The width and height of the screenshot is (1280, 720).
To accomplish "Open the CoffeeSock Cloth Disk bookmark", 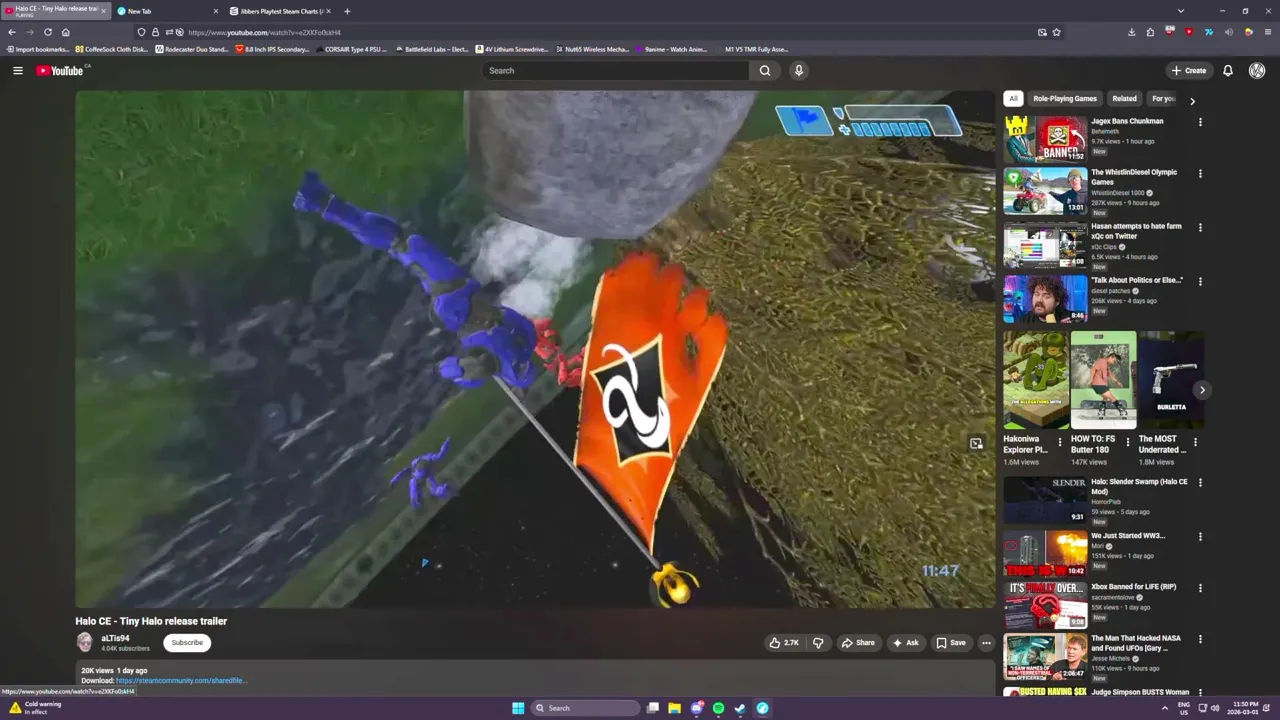I will coord(112,49).
